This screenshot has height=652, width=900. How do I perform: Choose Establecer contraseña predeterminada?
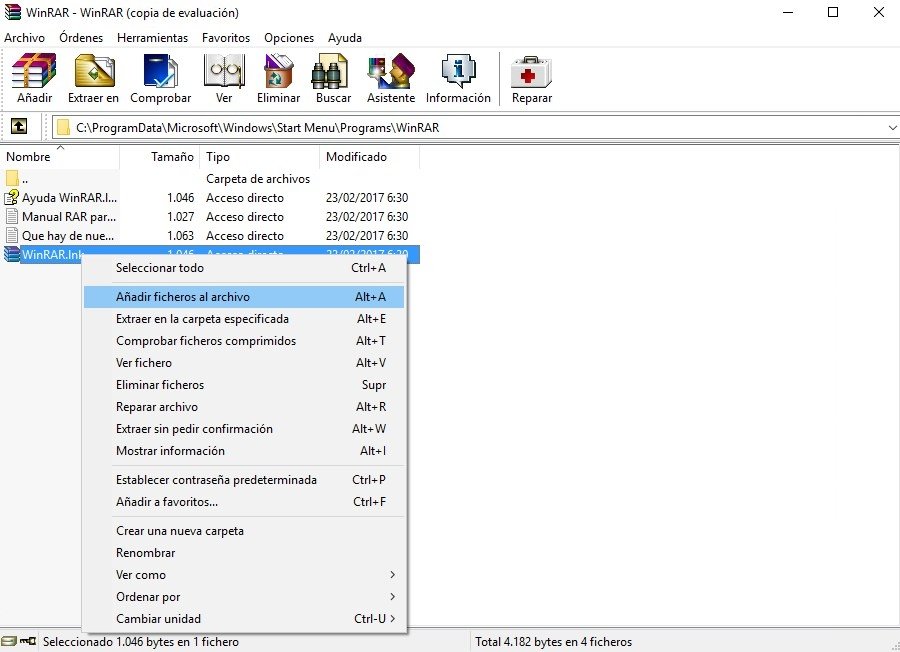[x=244, y=479]
